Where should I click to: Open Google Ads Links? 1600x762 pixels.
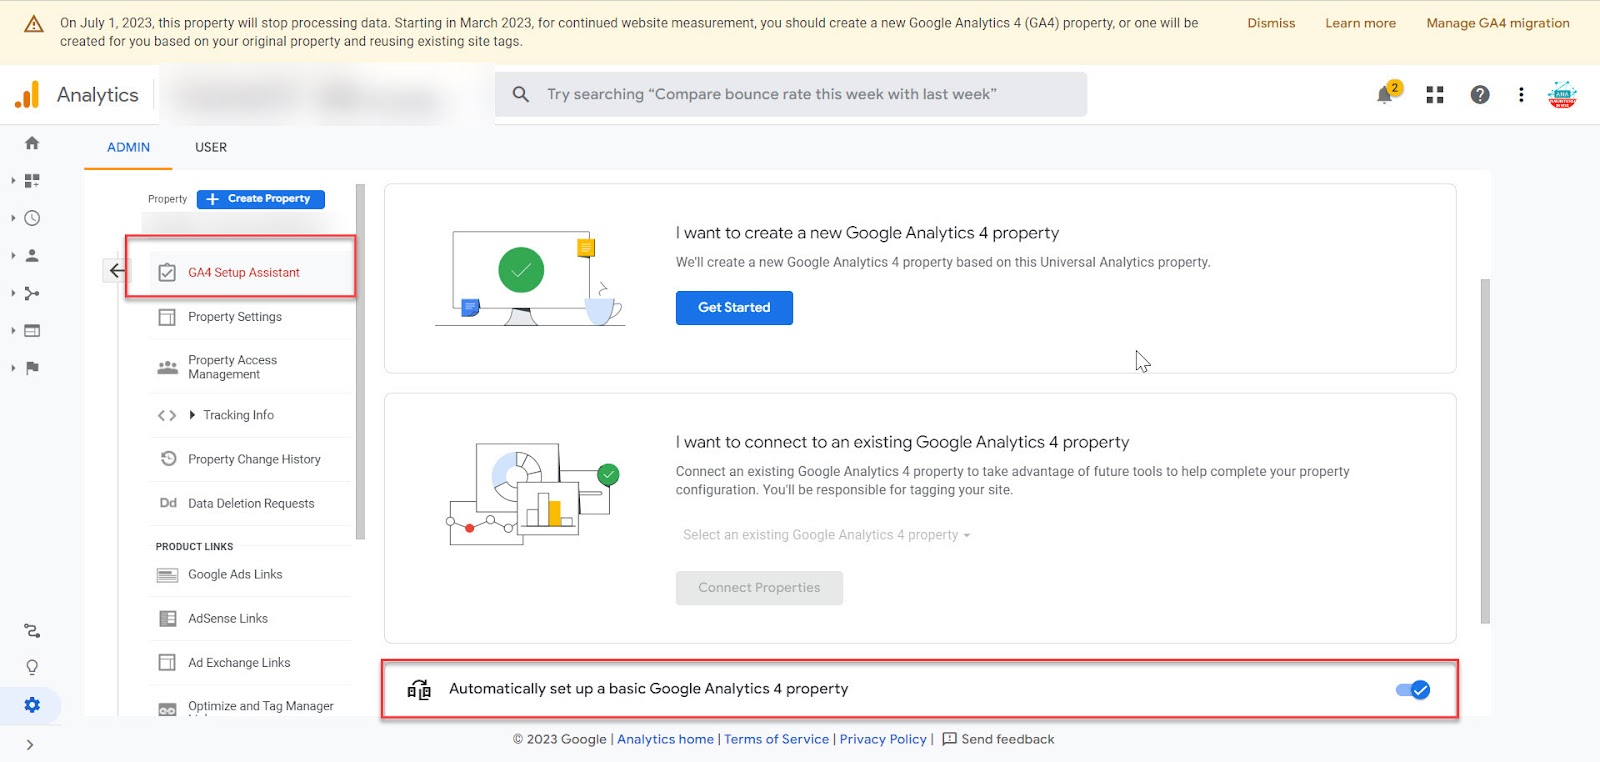tap(235, 575)
